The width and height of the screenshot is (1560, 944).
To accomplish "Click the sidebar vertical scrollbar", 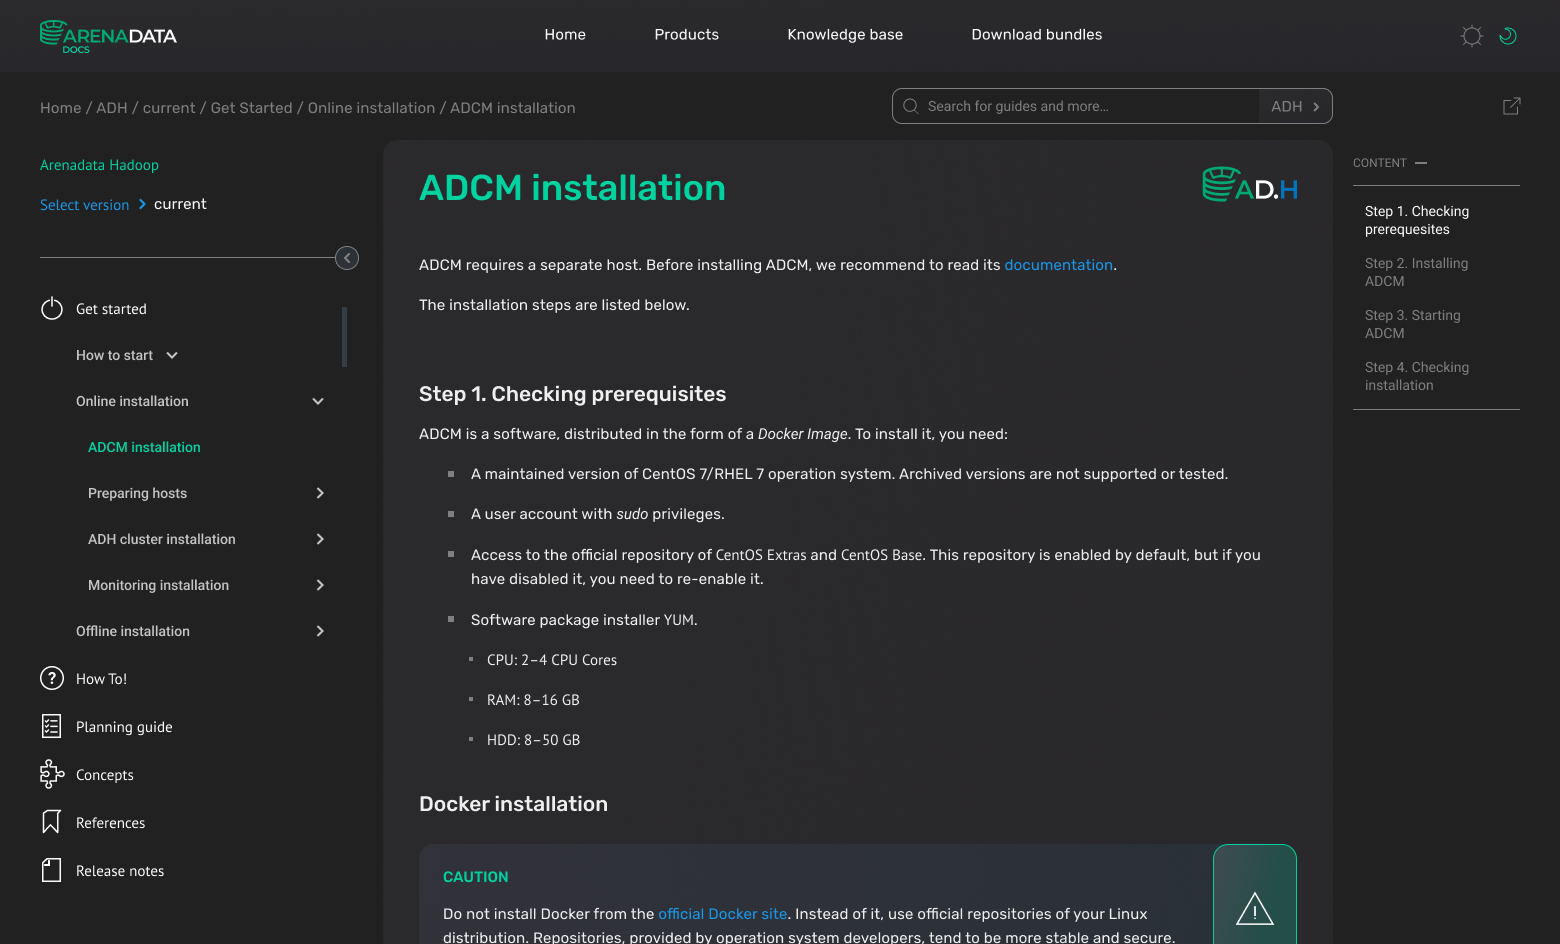I will tap(344, 337).
